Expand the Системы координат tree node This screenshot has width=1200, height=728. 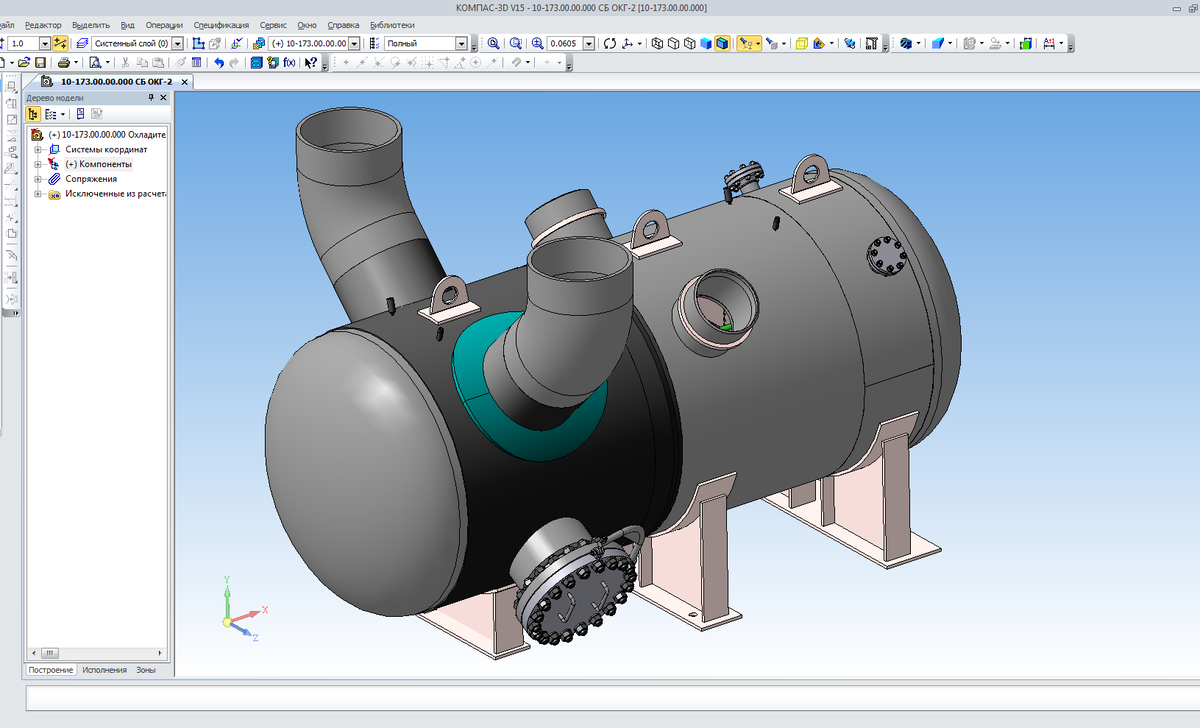(38, 149)
